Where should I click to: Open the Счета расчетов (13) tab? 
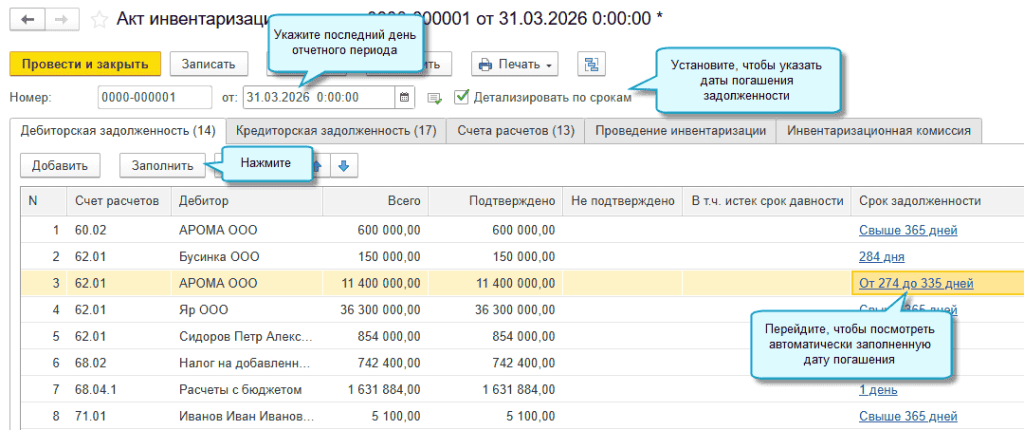pyautogui.click(x=515, y=130)
